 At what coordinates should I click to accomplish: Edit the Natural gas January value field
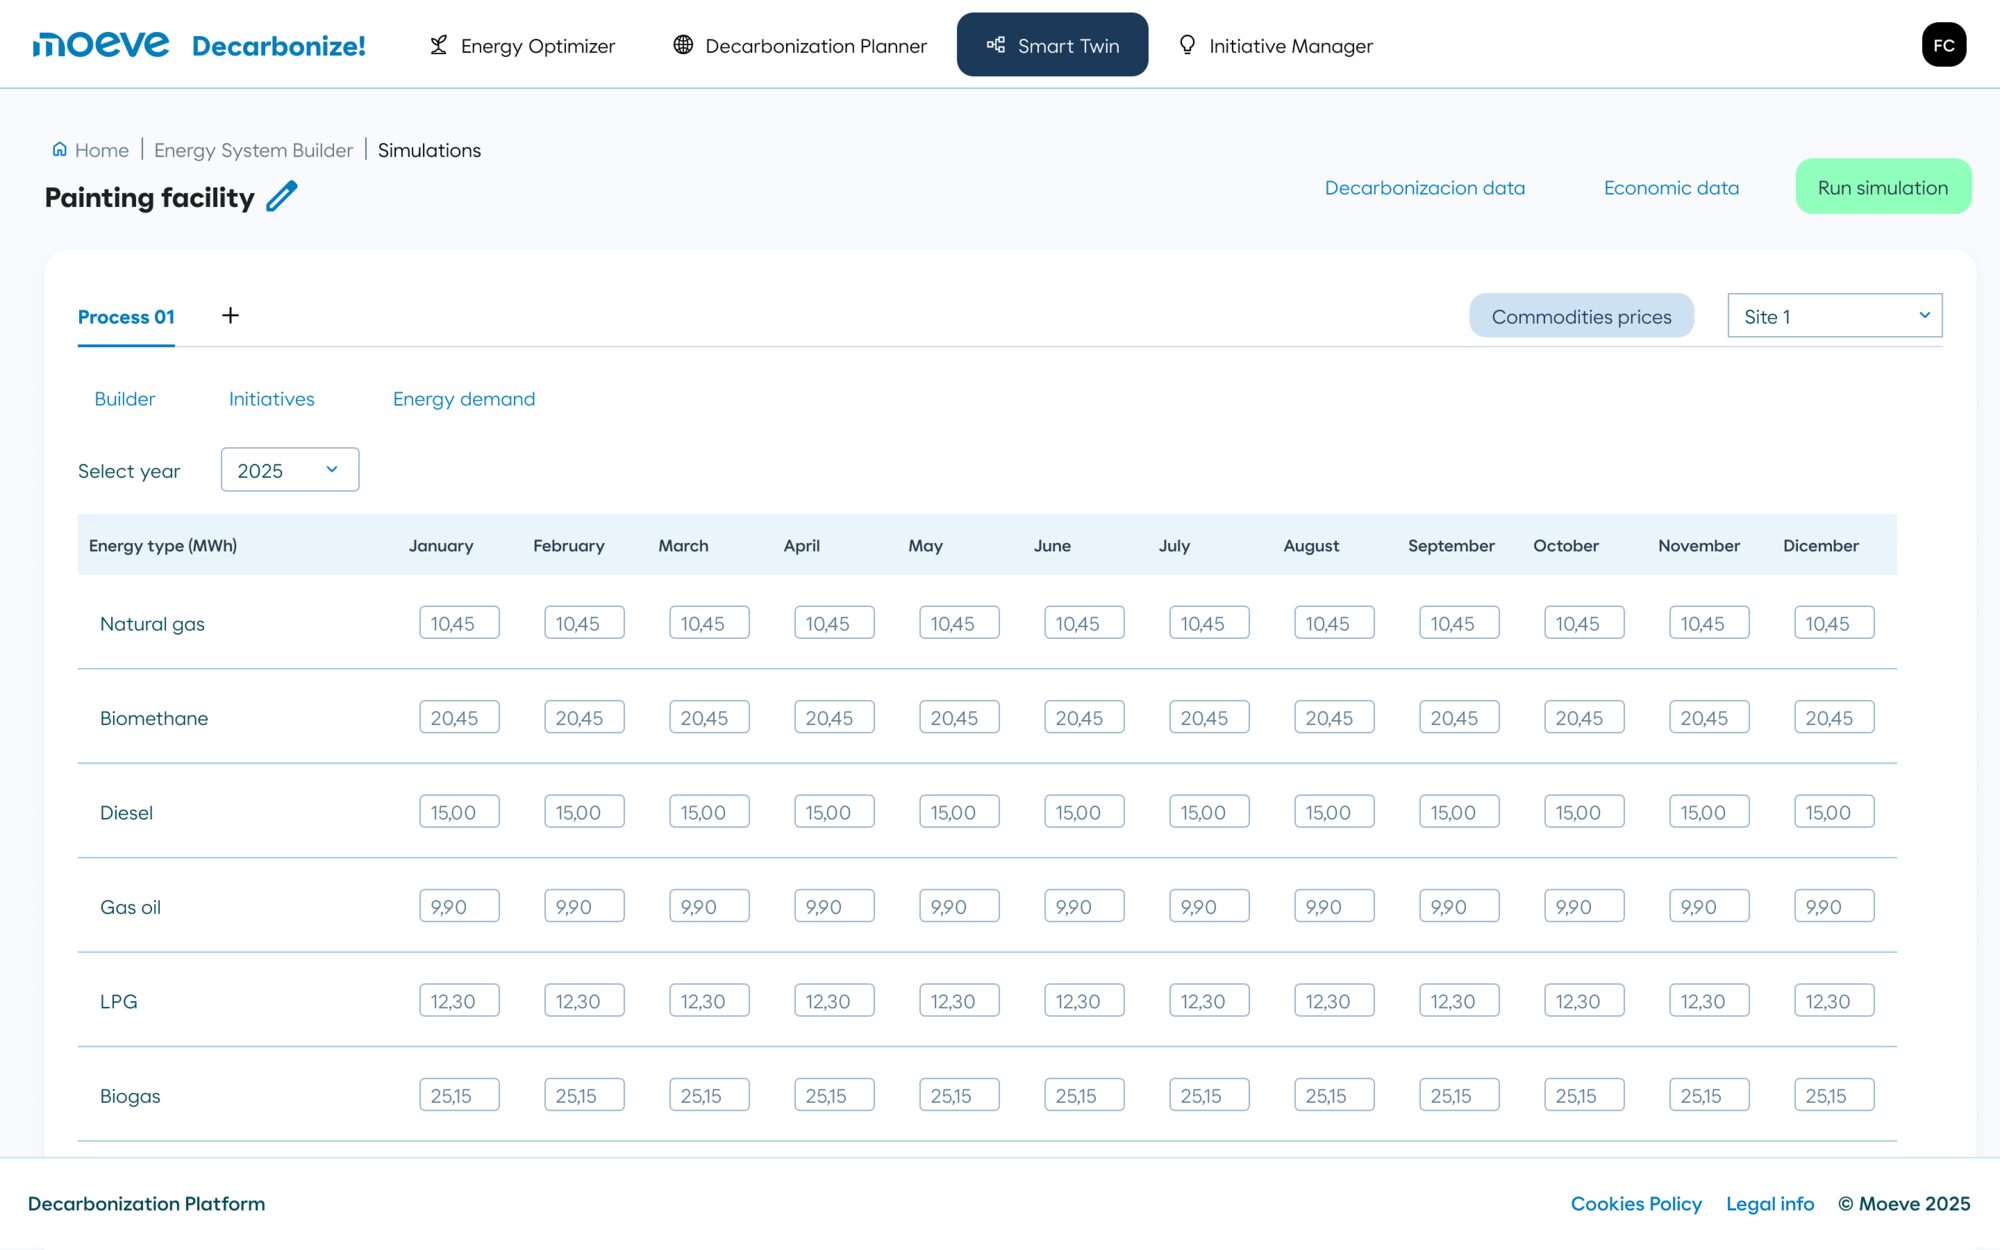[x=459, y=623]
